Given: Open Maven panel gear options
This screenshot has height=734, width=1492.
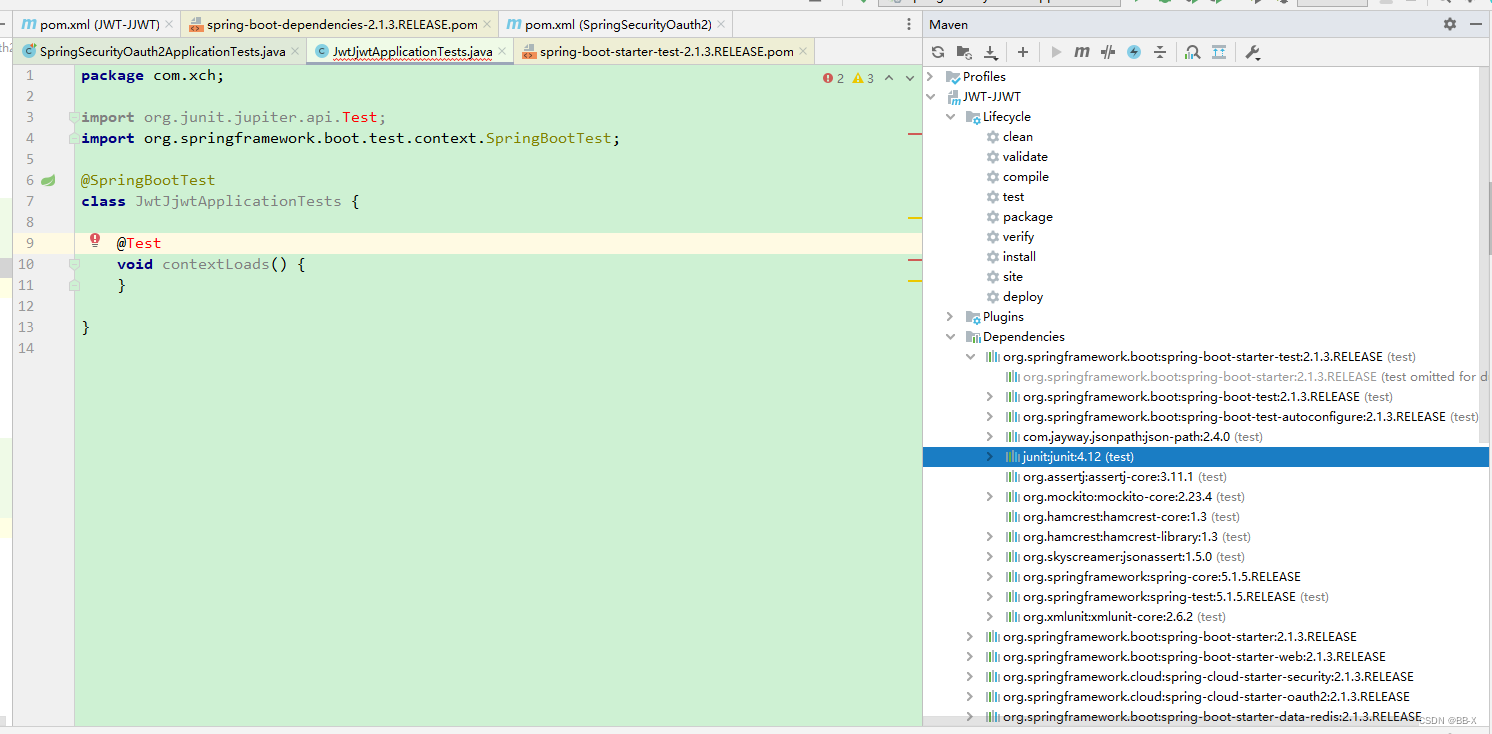Looking at the screenshot, I should [1450, 24].
